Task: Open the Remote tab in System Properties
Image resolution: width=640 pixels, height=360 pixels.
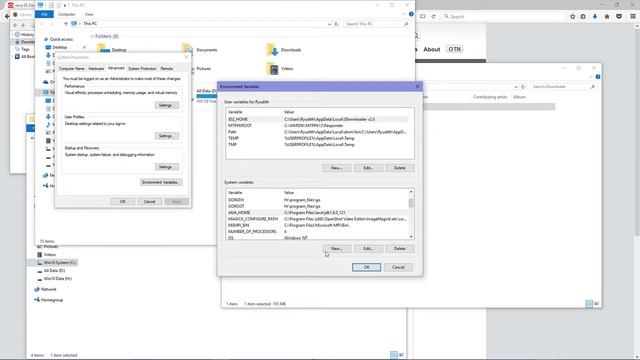Action: [x=167, y=69]
